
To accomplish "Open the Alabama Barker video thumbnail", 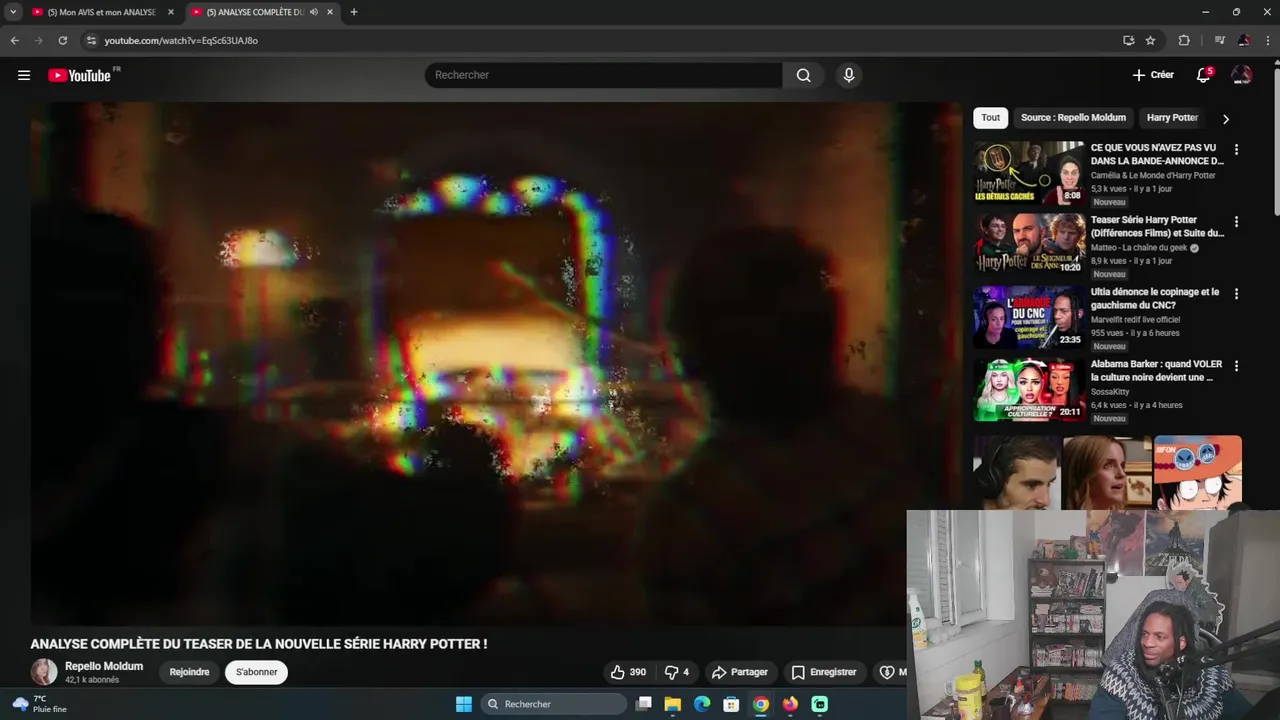I will coord(1029,388).
